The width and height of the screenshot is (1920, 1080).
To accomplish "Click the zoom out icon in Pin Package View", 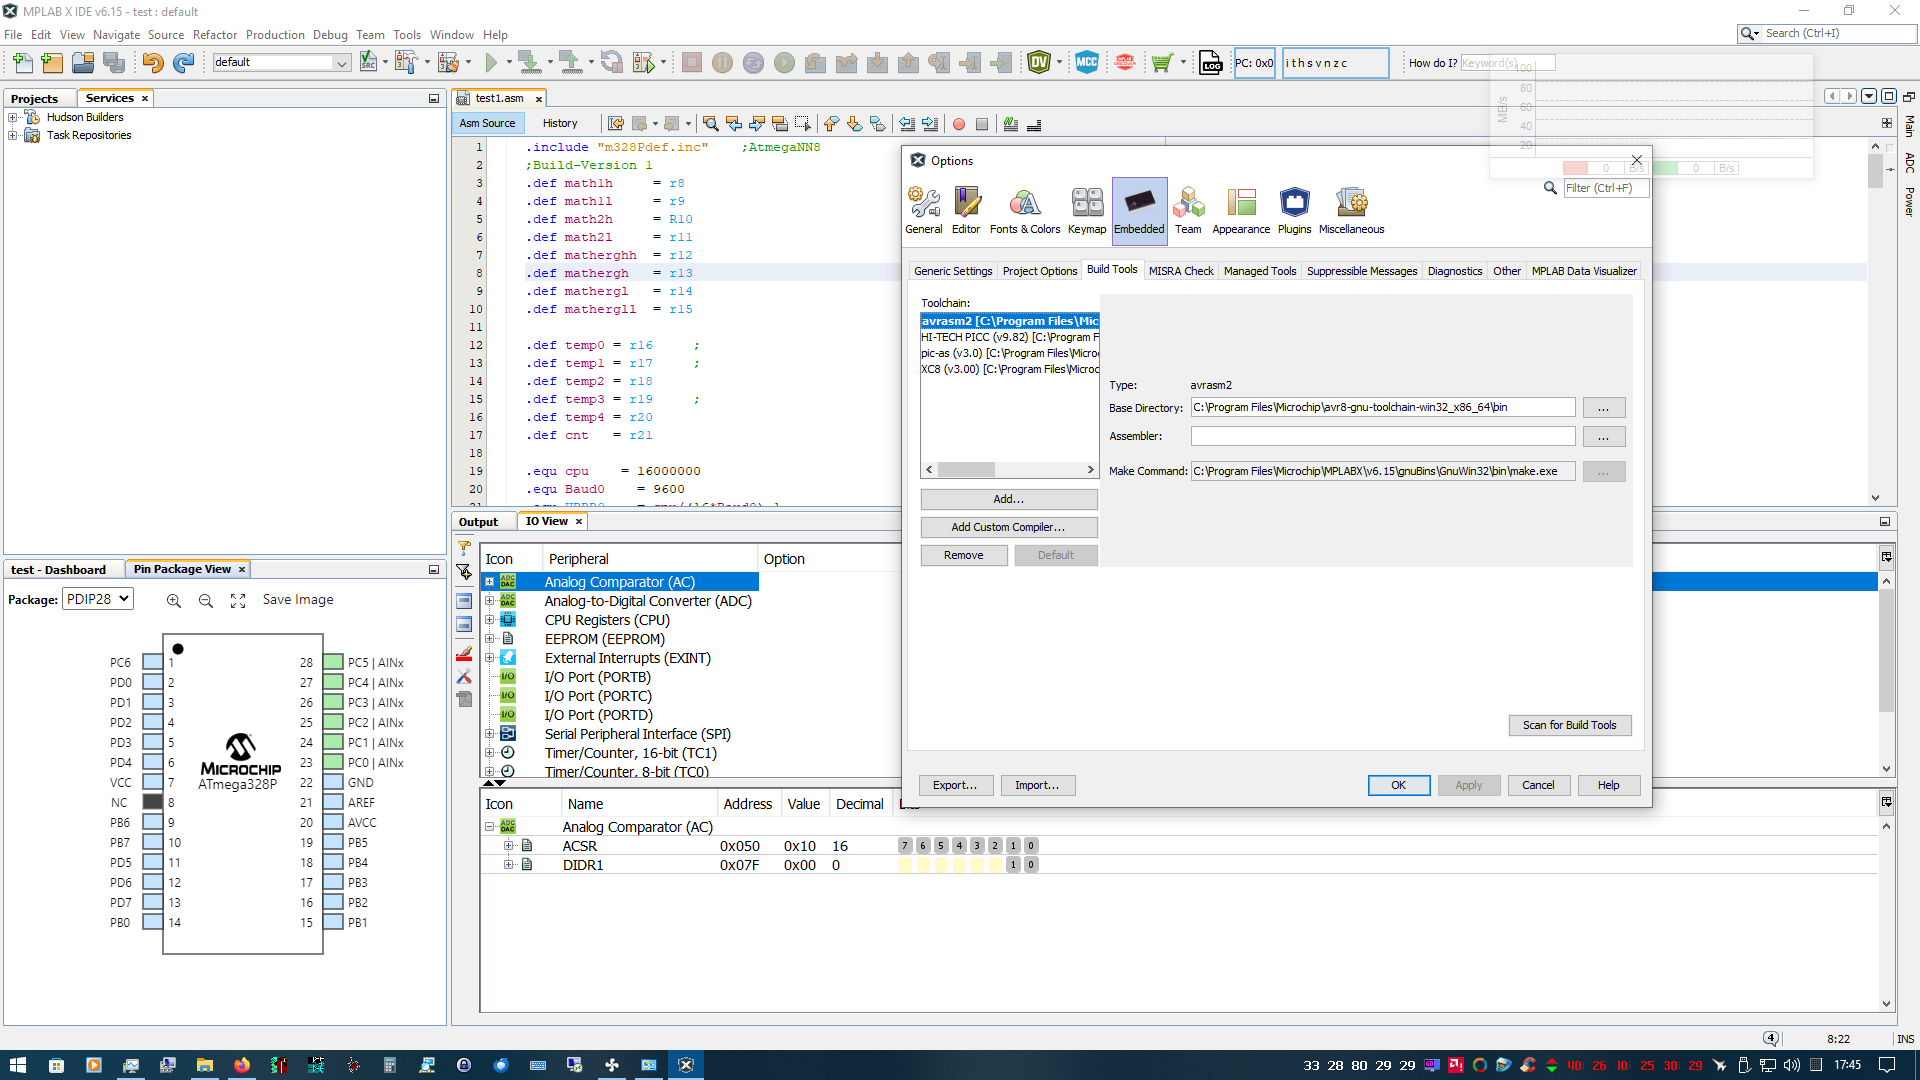I will (x=206, y=600).
